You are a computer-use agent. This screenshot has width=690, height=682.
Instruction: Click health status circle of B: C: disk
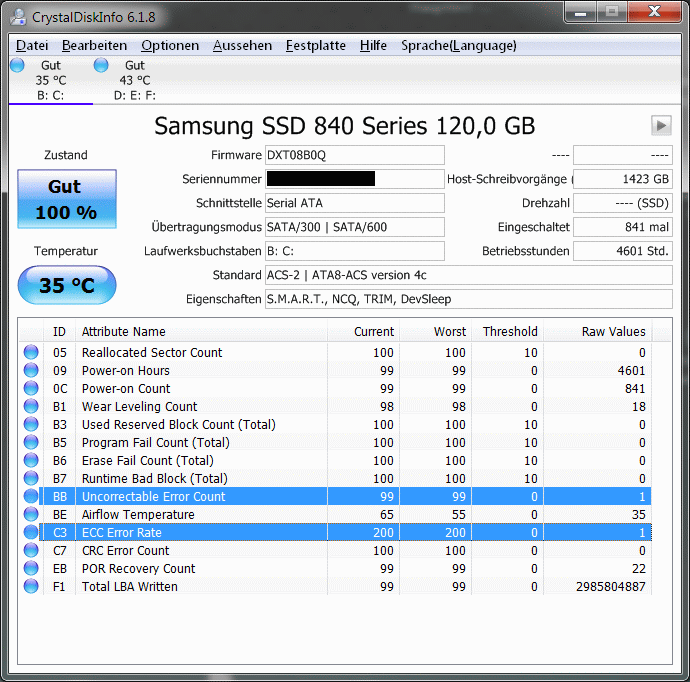pyautogui.click(x=17, y=65)
